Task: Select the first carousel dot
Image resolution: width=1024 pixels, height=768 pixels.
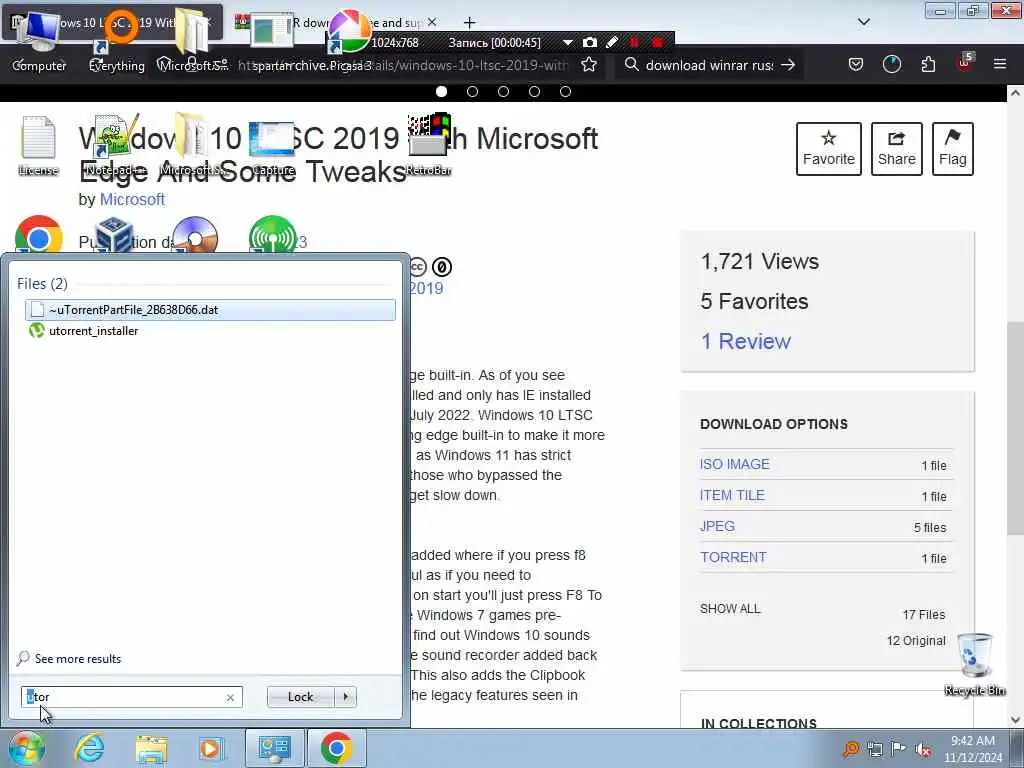Action: coord(441,91)
